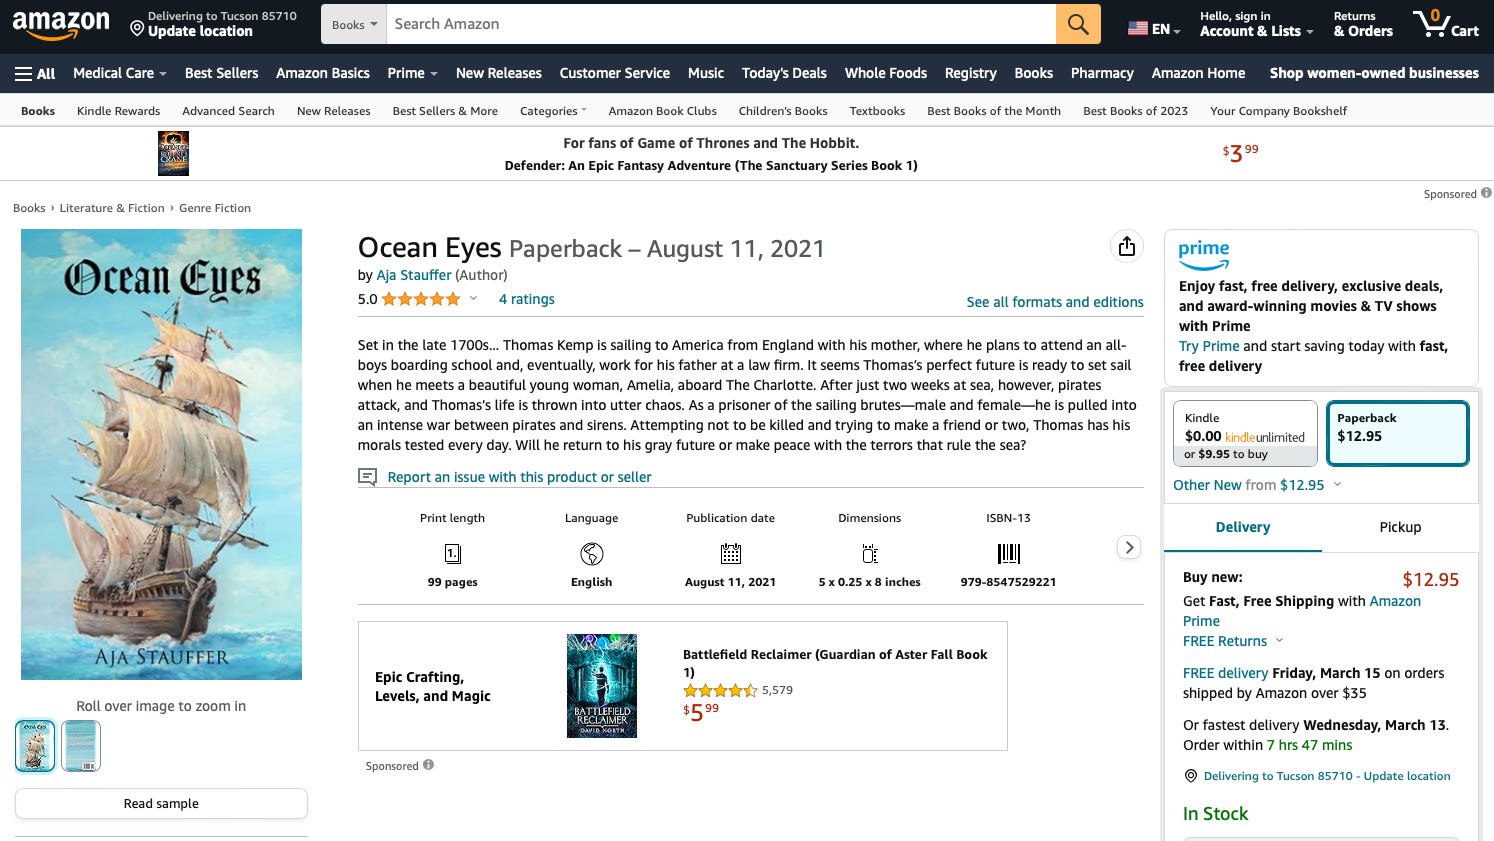Switch to the Pickup tab
Image resolution: width=1494 pixels, height=841 pixels.
click(x=1400, y=527)
